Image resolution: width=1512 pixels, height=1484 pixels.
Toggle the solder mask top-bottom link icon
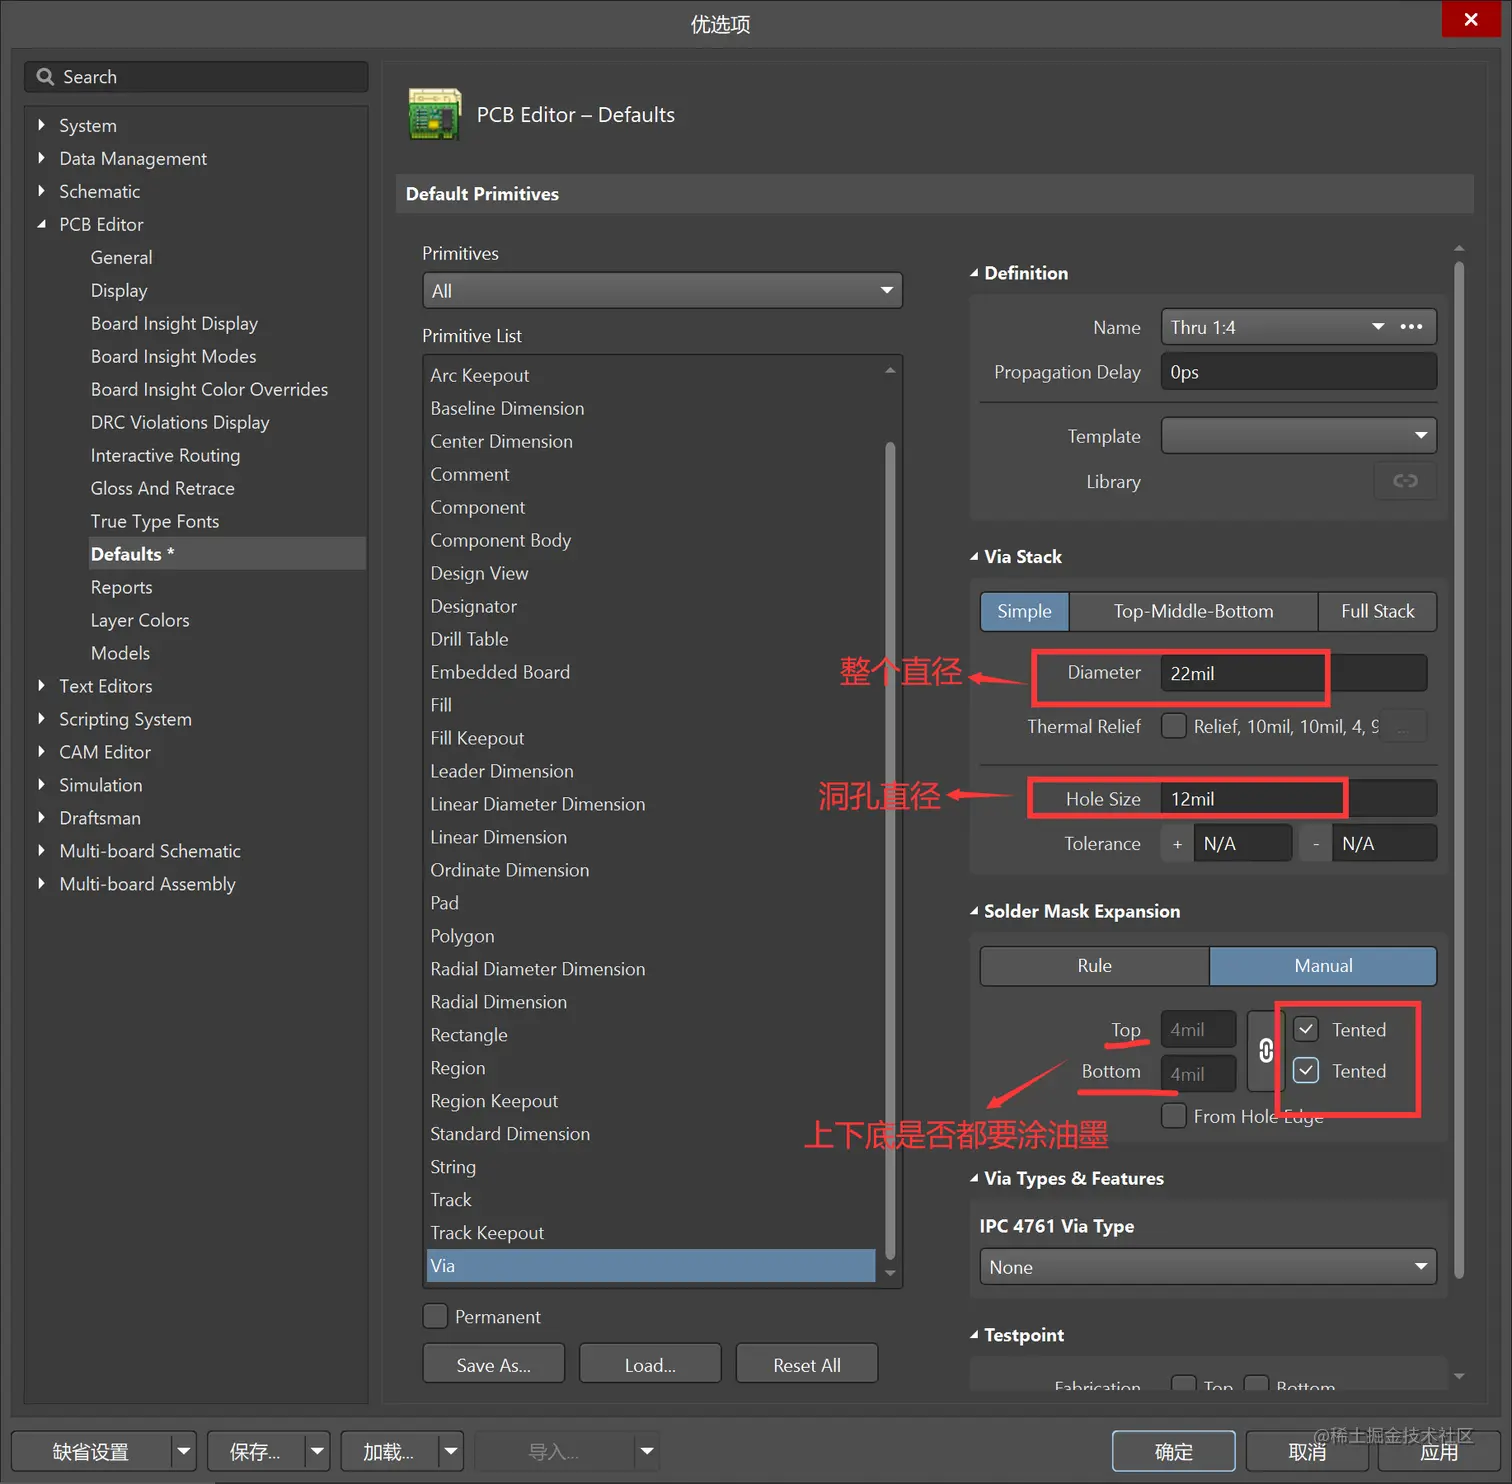1265,1051
